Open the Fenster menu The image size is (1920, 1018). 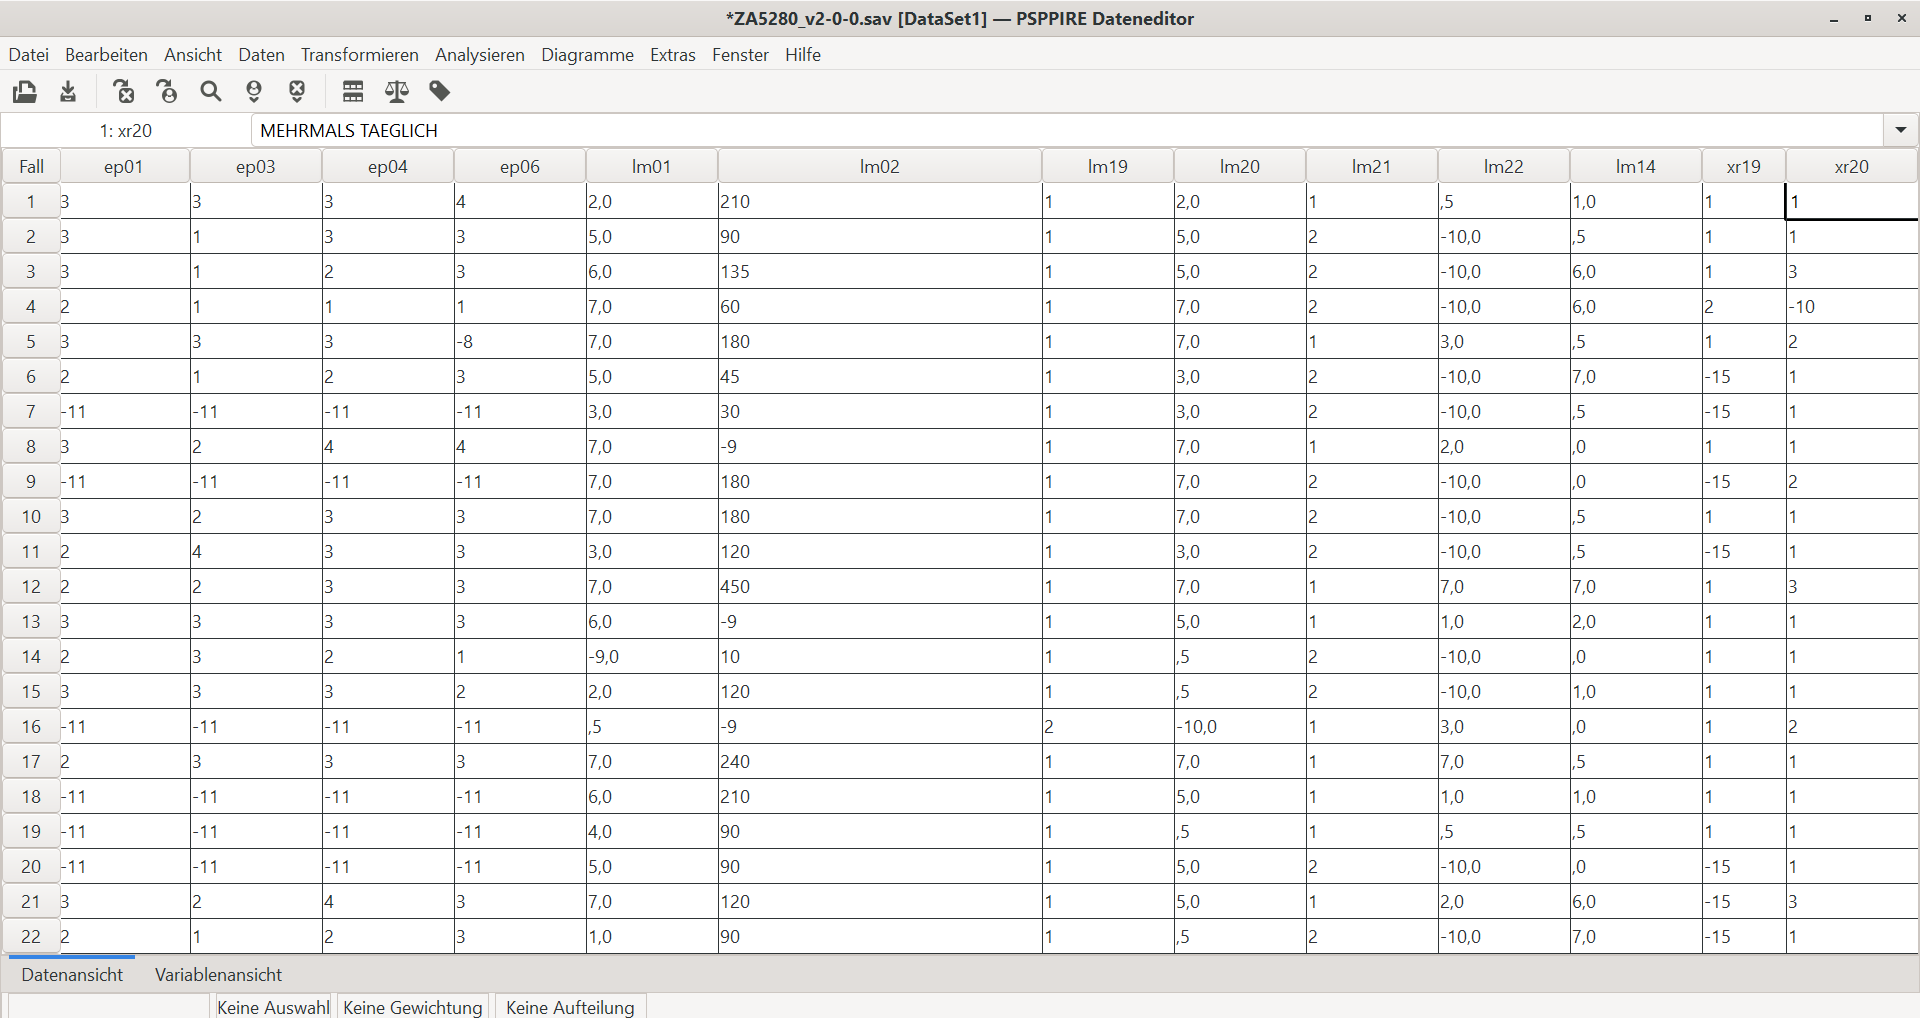coord(740,55)
